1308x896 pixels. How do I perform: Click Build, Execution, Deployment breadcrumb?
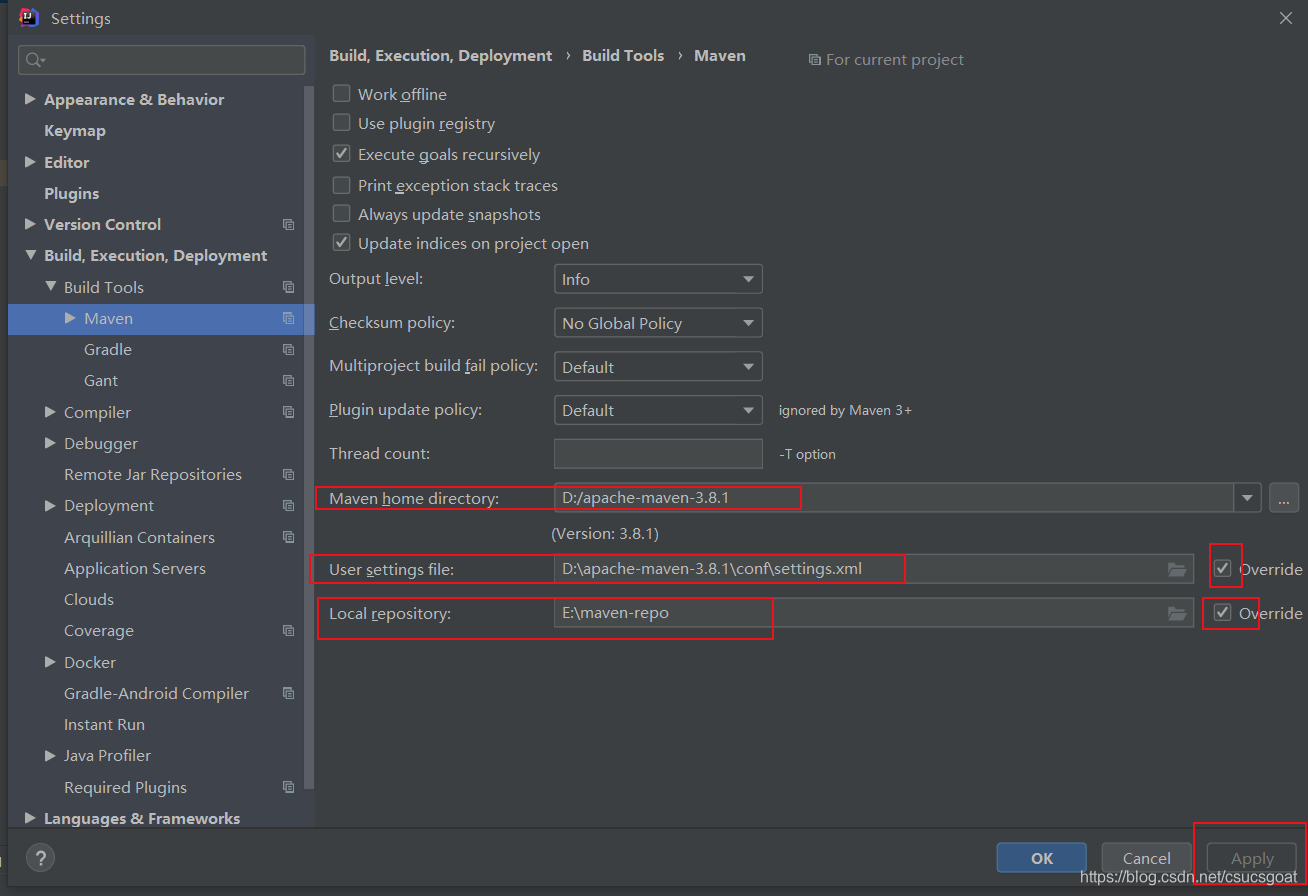(441, 56)
